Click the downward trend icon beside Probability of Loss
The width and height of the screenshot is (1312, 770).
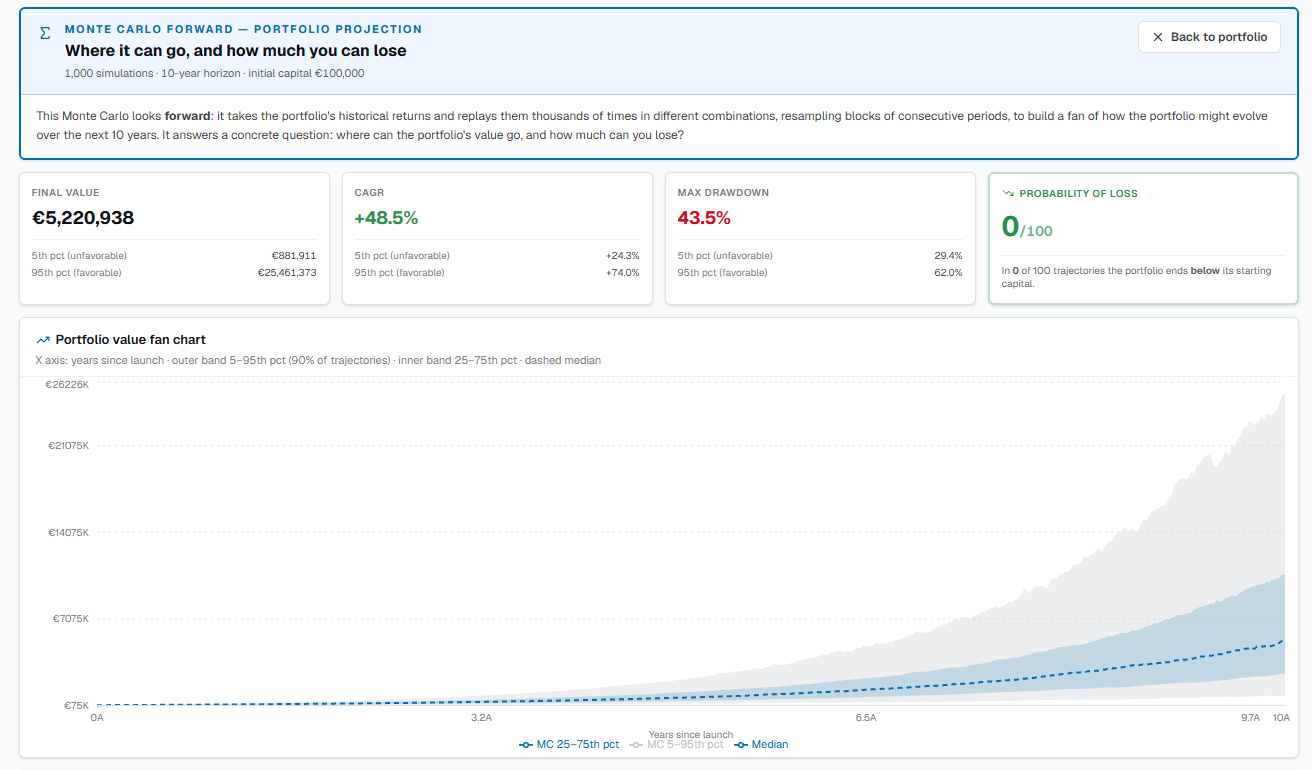pos(1008,193)
